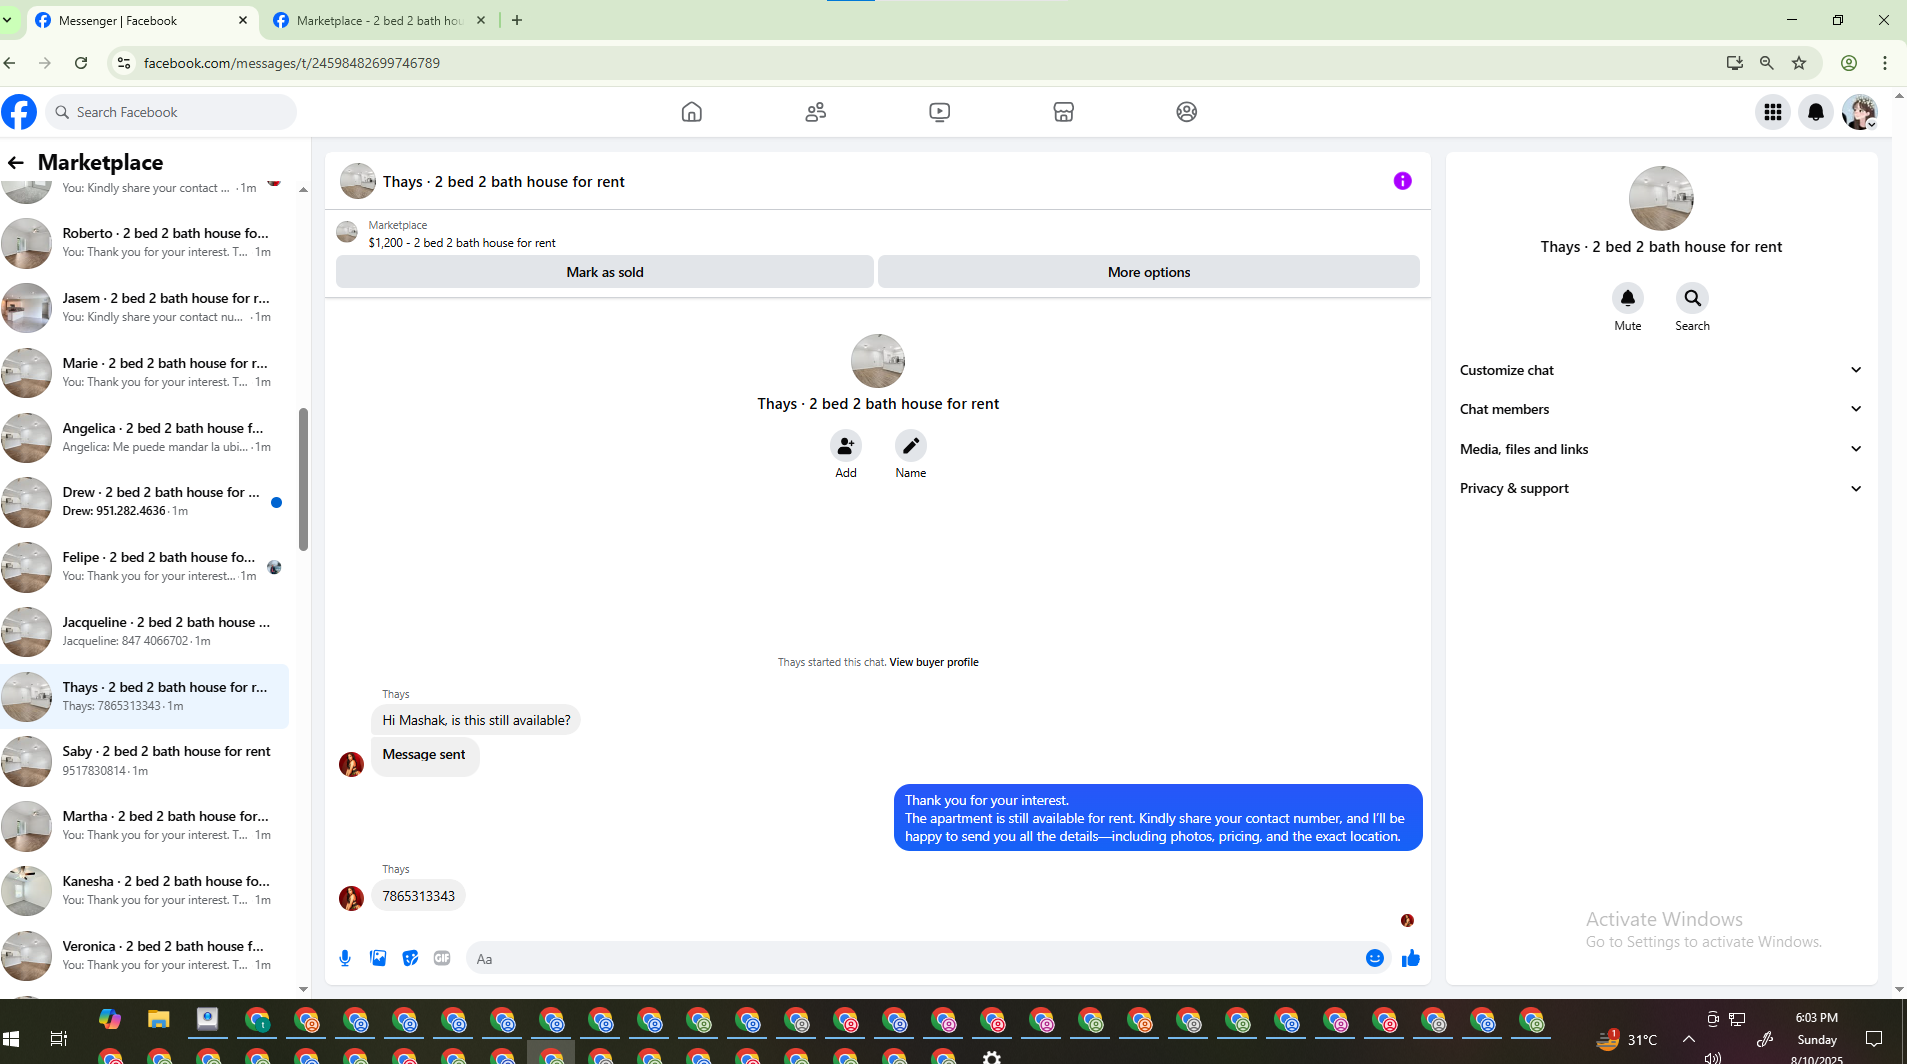Open Felipe conversation

click(x=145, y=566)
